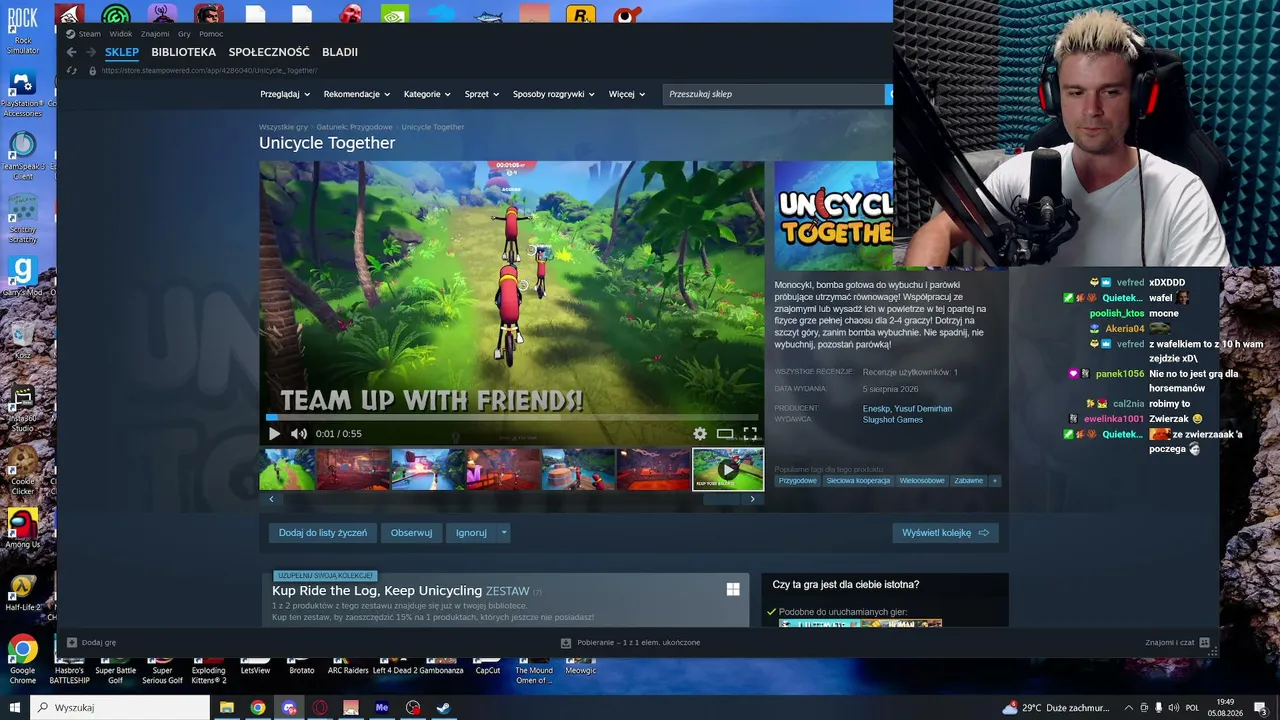
Task: Reload the Steam store page
Action: pos(71,71)
